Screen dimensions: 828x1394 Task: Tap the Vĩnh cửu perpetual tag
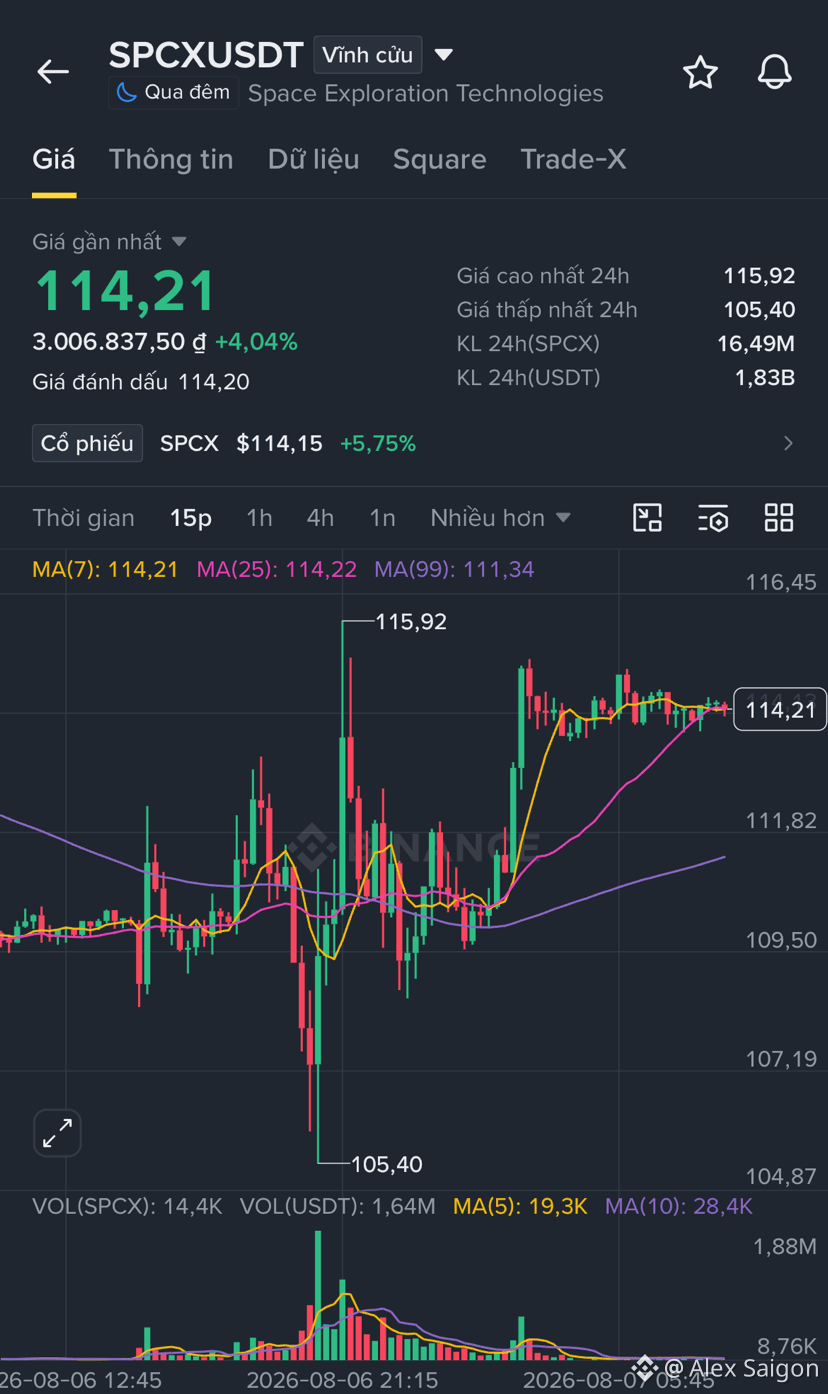click(x=368, y=55)
